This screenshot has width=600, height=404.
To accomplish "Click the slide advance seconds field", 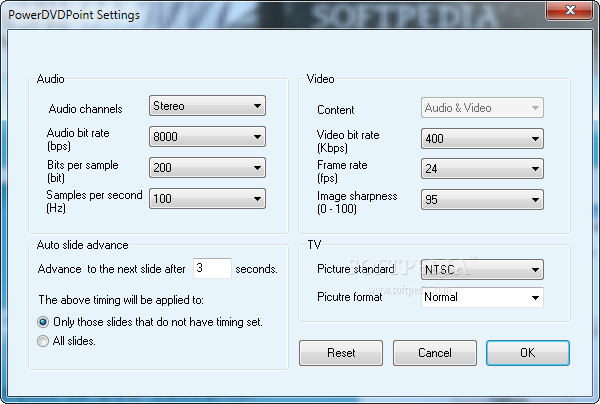I will pos(212,268).
